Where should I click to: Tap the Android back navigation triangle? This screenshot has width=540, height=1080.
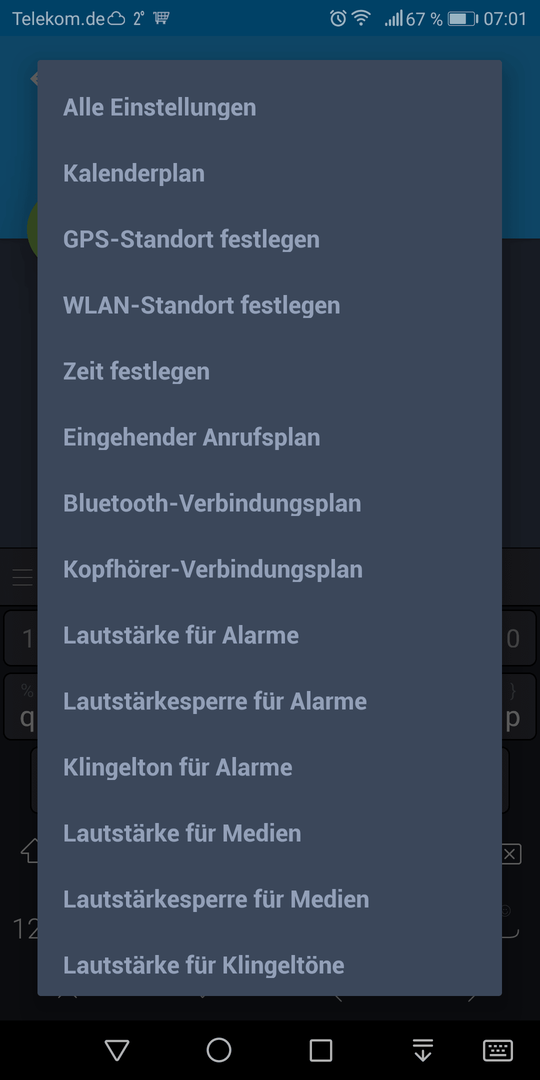pyautogui.click(x=117, y=1050)
